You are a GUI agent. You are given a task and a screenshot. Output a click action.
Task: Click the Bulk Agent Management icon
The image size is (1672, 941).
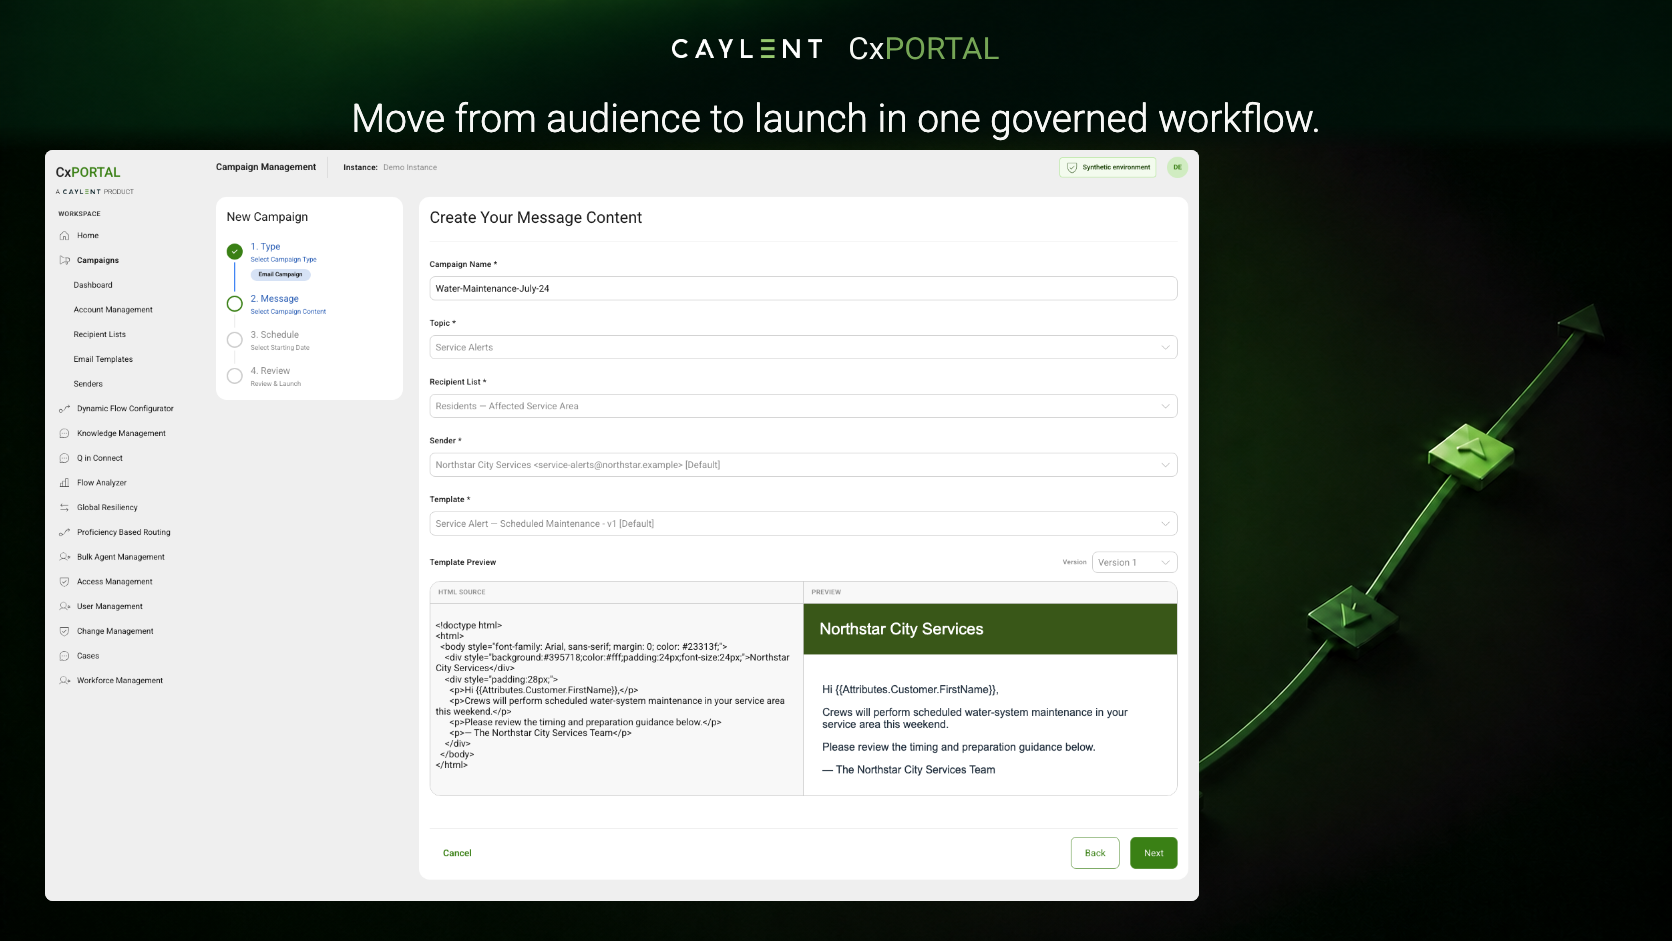click(64, 557)
